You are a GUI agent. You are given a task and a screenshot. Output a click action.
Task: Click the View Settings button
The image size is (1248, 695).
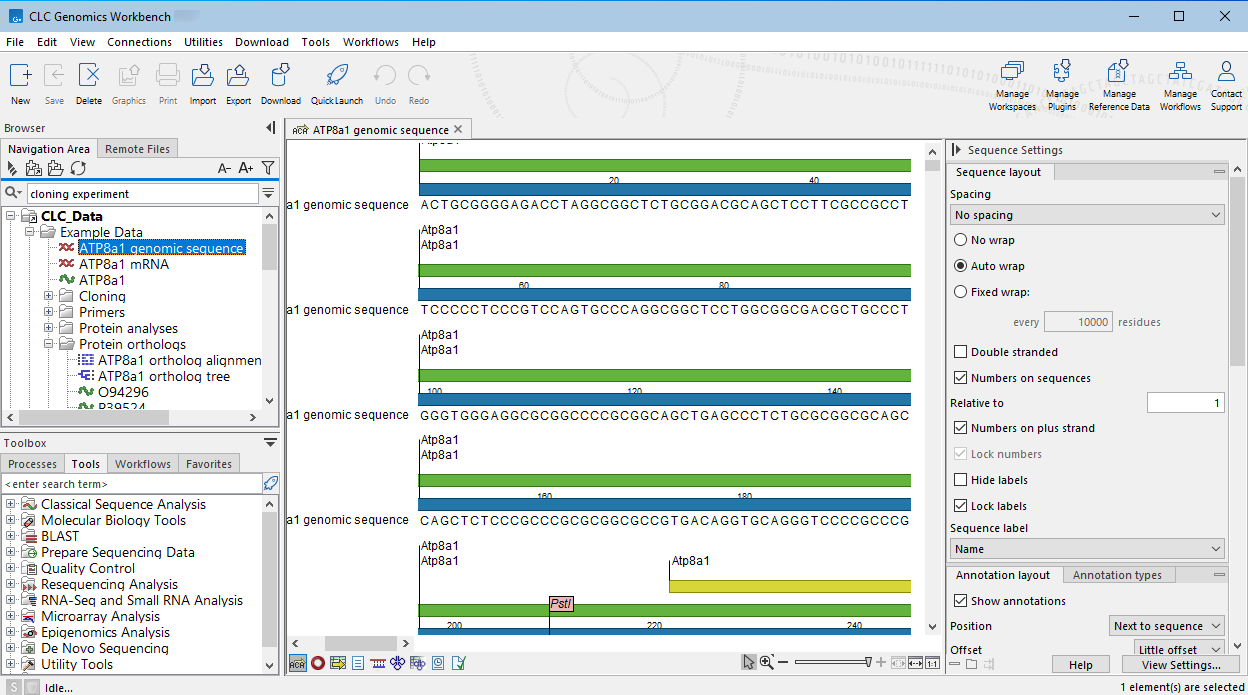click(x=1181, y=664)
